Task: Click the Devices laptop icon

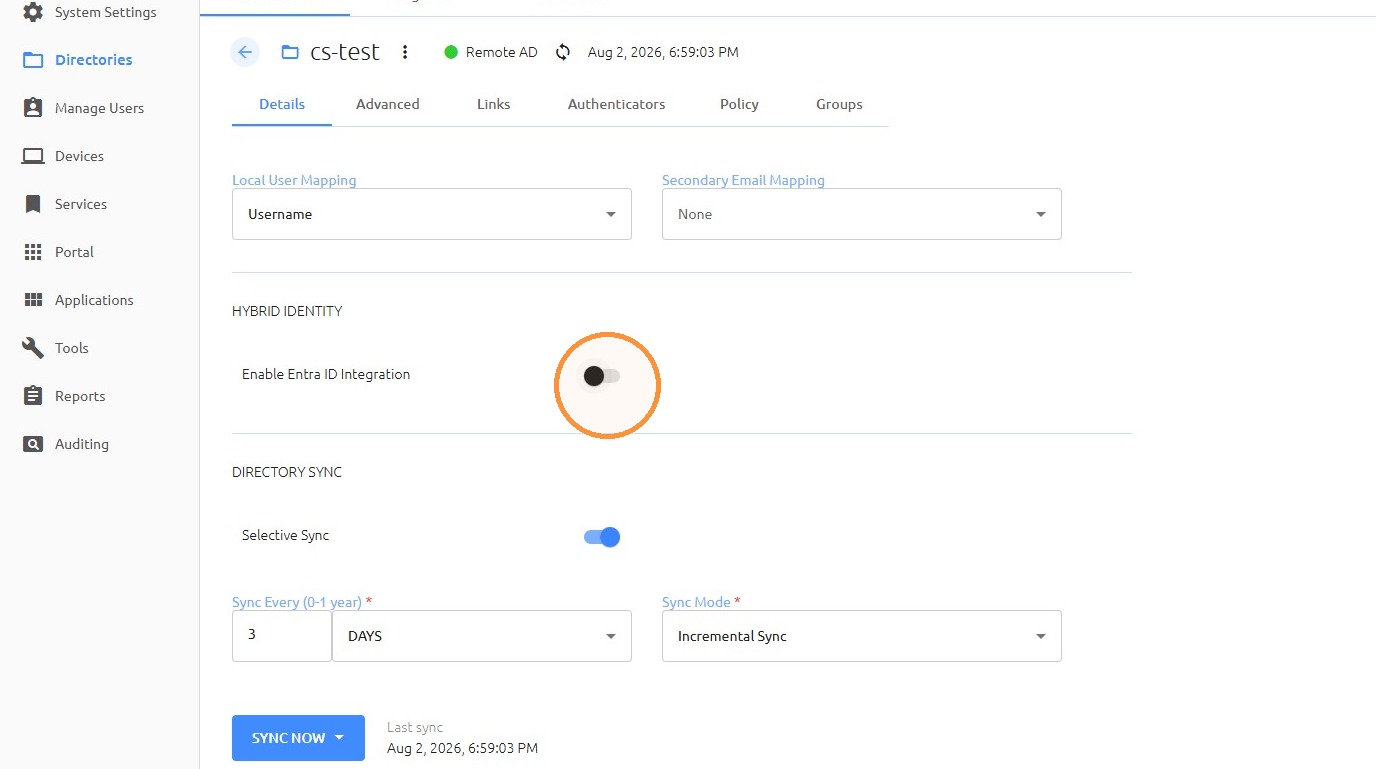Action: pyautogui.click(x=33, y=156)
